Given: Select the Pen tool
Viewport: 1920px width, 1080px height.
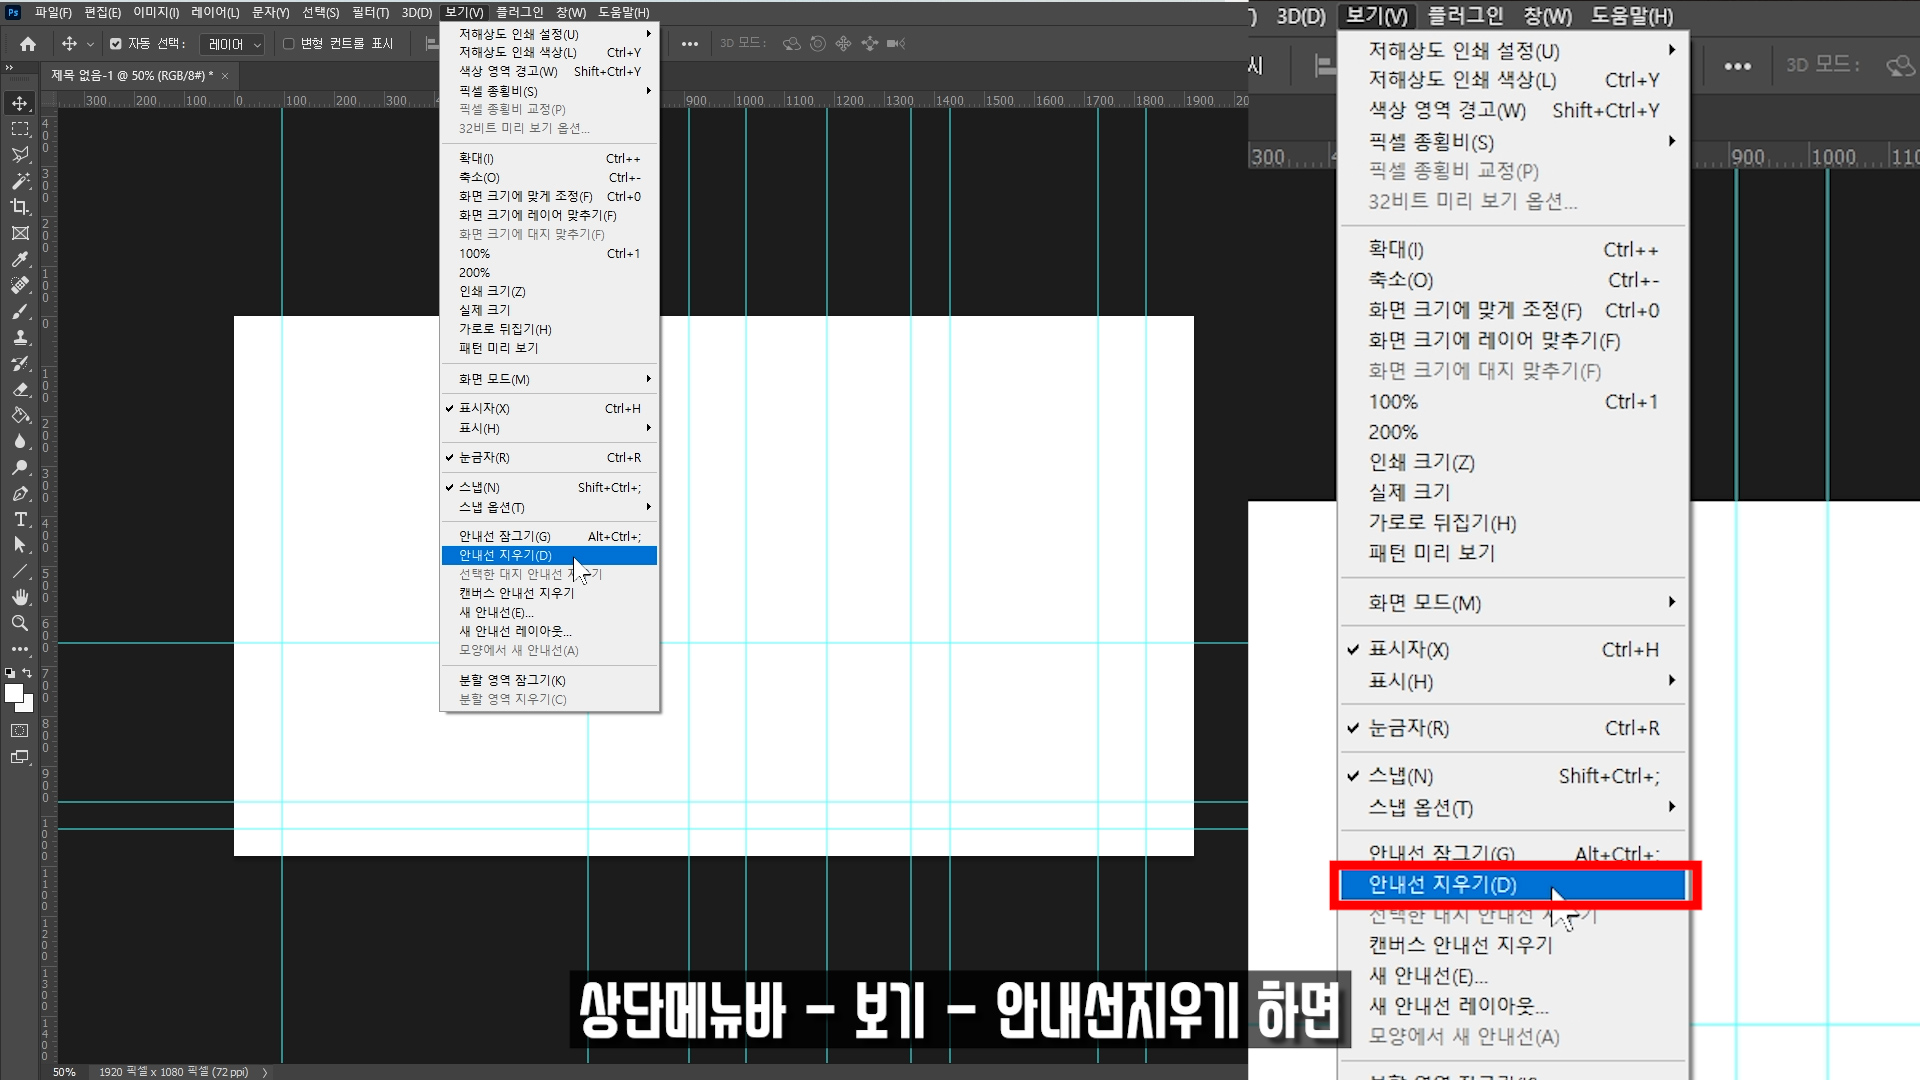Looking at the screenshot, I should point(20,493).
